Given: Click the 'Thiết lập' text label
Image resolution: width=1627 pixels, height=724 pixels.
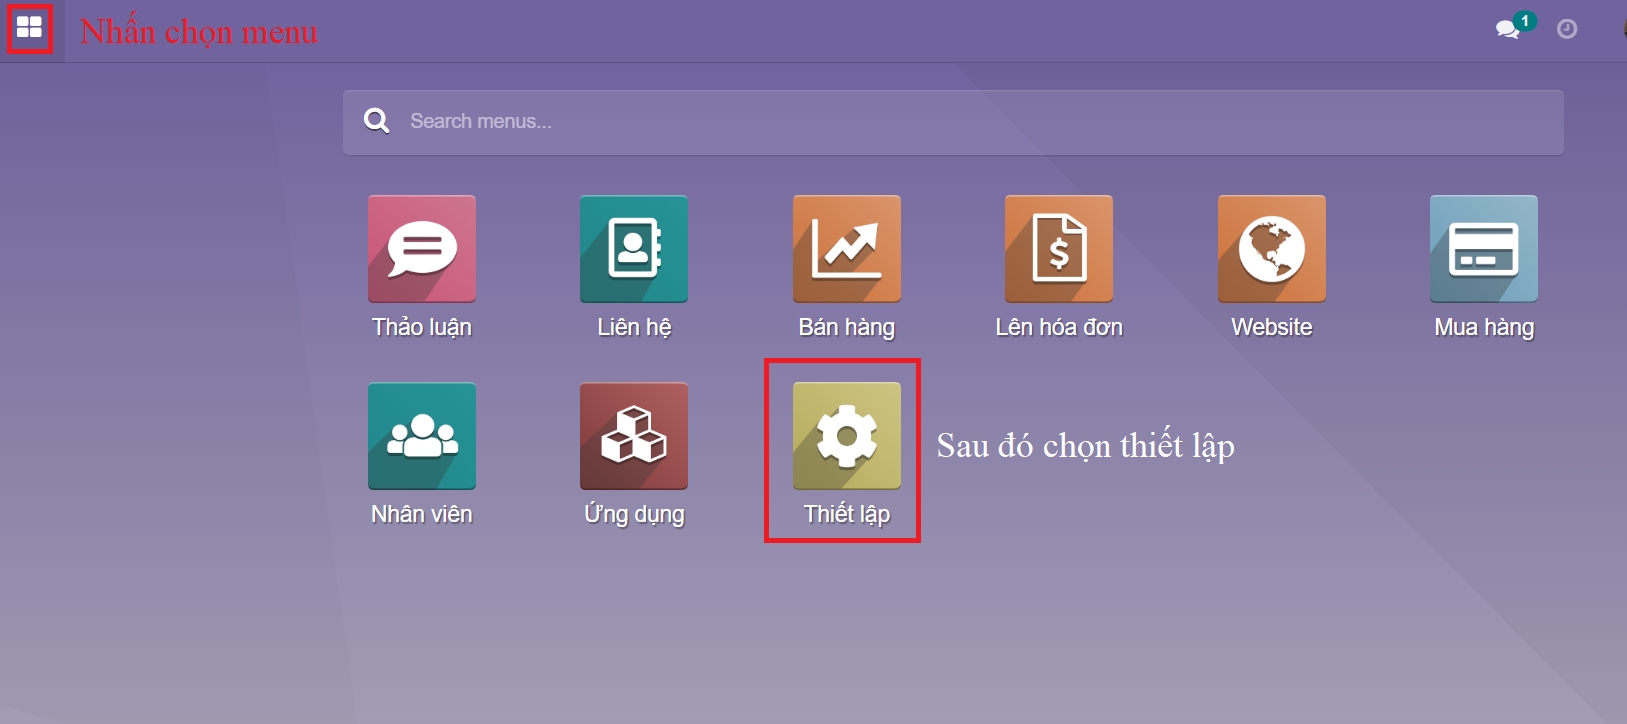Looking at the screenshot, I should click(847, 514).
